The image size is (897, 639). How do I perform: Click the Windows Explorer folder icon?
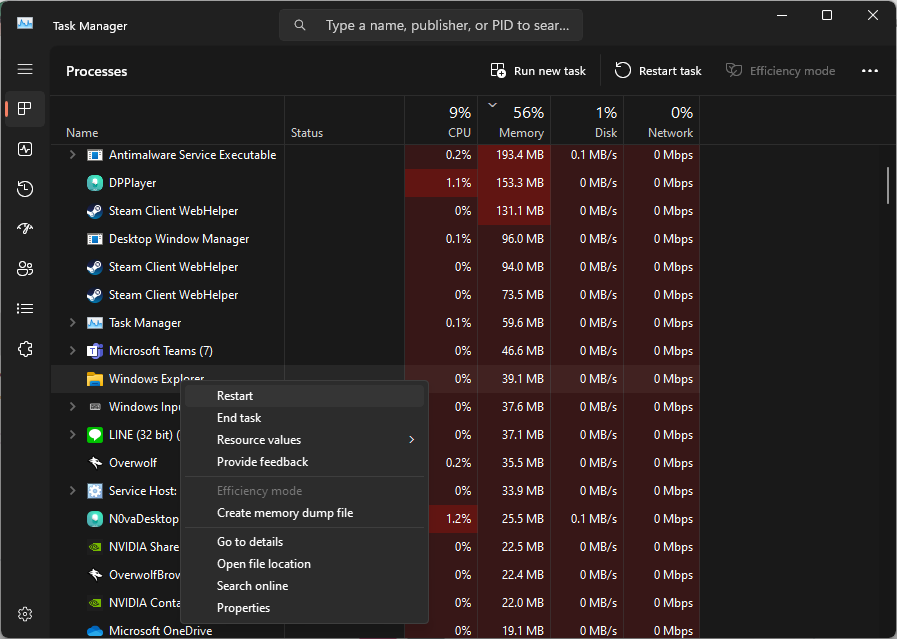point(94,379)
